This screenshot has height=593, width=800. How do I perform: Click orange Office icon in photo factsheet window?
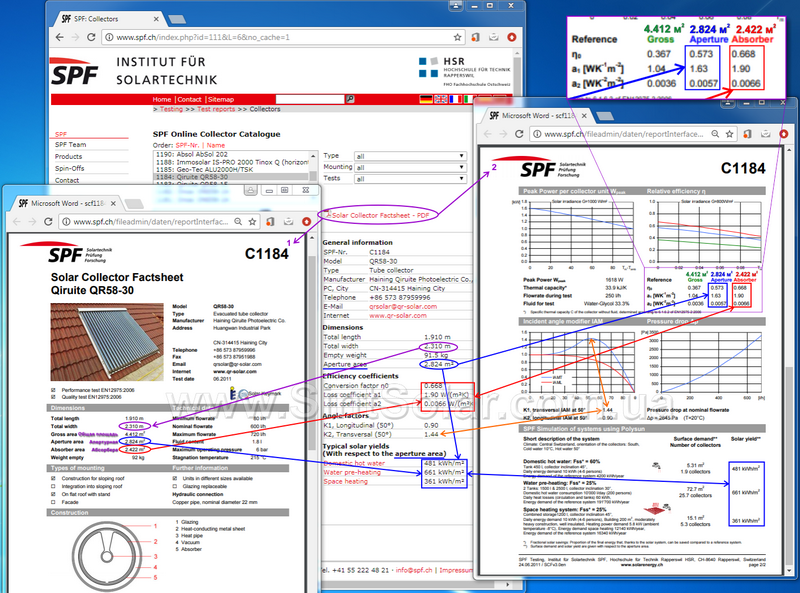point(270,221)
